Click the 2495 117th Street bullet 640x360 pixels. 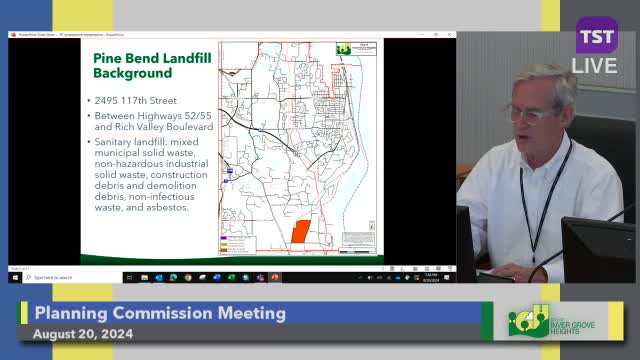pyautogui.click(x=136, y=100)
